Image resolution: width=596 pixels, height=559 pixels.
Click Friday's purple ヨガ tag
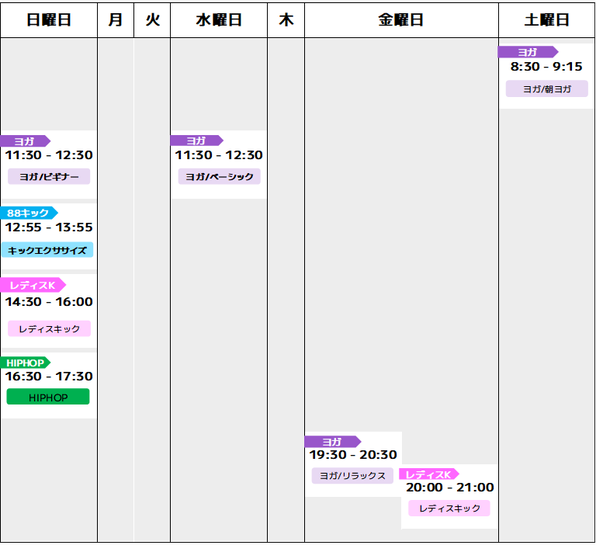(x=333, y=442)
